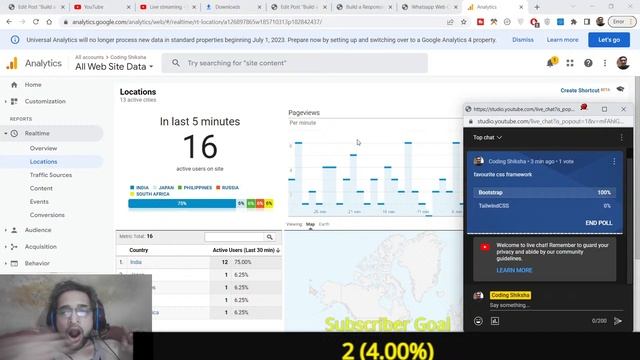Screen dimensions: 640x360
Task: Click the browser address bar URL
Action: coord(197,22)
